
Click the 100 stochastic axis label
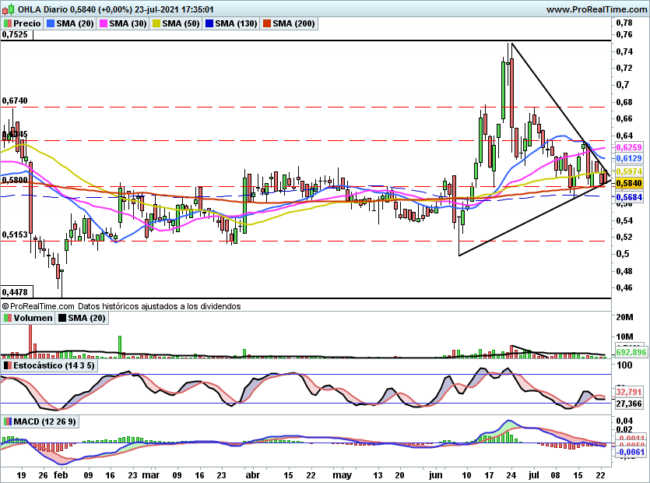tap(624, 365)
